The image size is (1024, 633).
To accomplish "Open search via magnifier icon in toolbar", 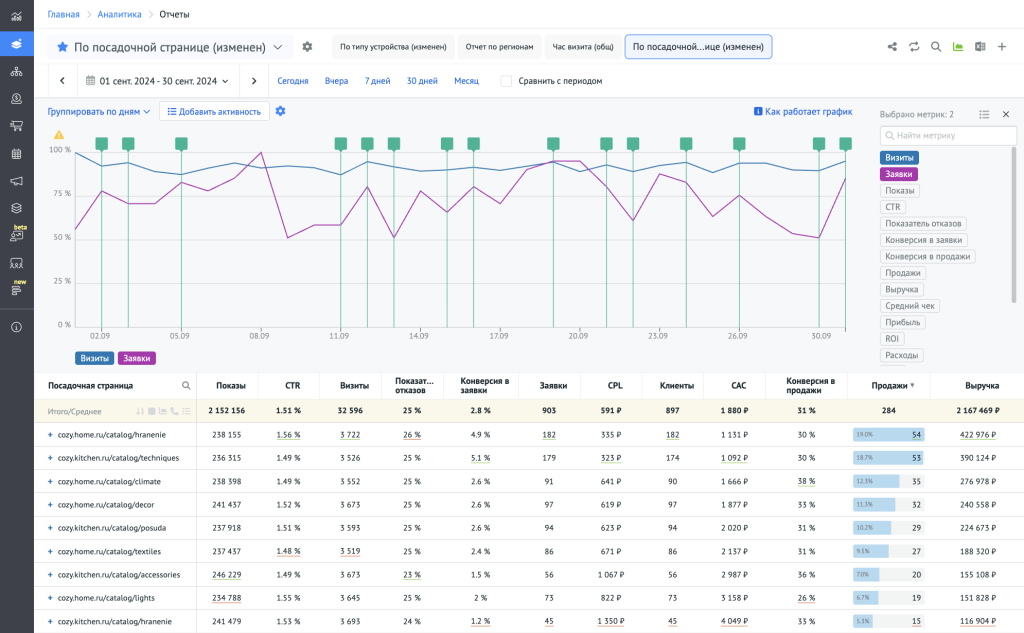I will tap(936, 47).
